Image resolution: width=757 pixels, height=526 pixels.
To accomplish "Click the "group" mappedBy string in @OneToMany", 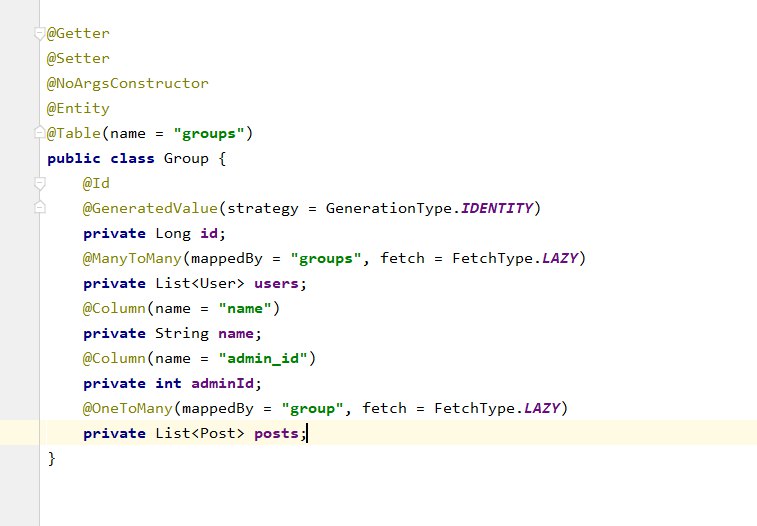I will click(312, 409).
